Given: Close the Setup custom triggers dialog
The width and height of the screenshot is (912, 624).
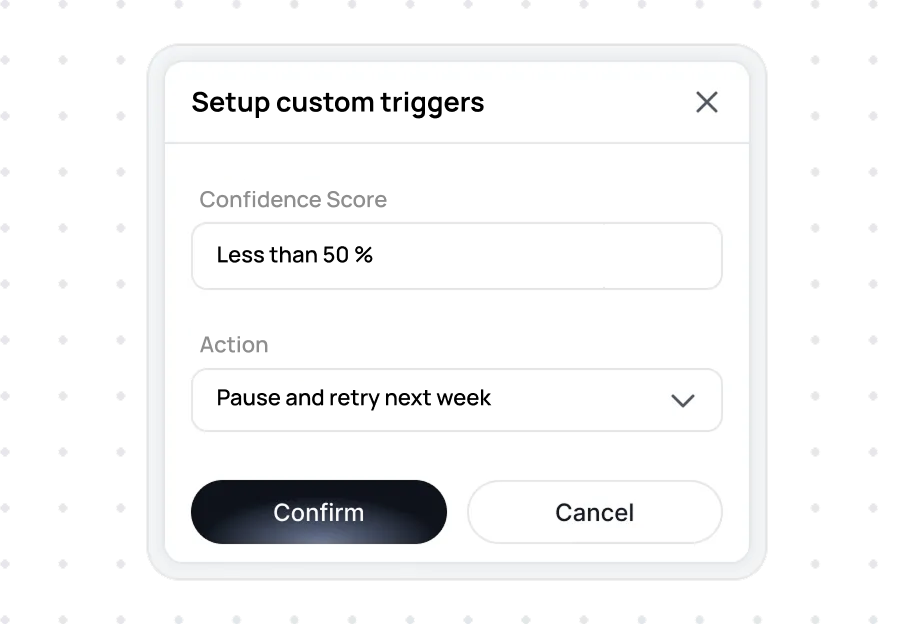Looking at the screenshot, I should point(707,102).
